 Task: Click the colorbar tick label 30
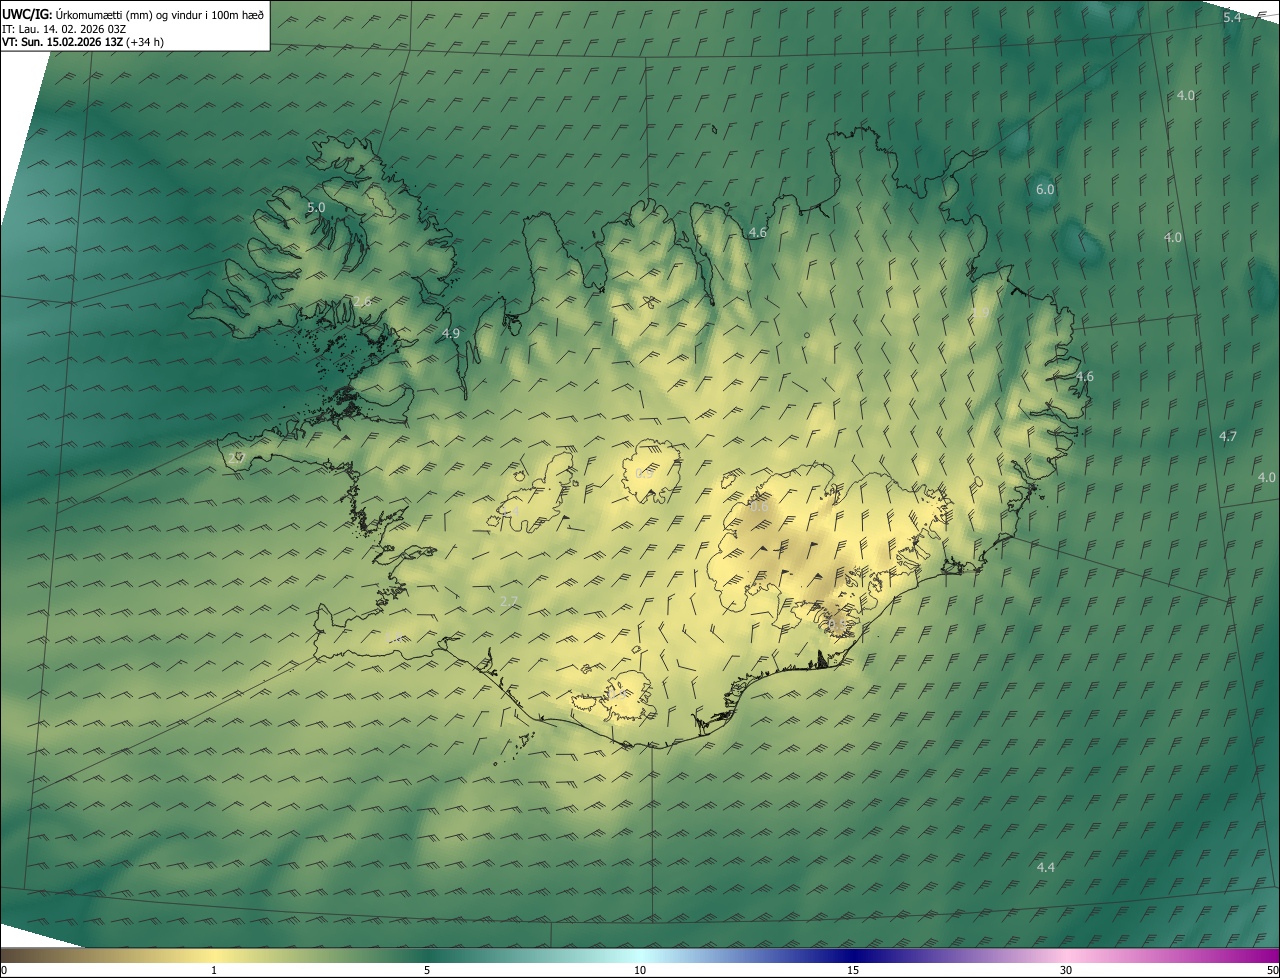(x=1066, y=970)
